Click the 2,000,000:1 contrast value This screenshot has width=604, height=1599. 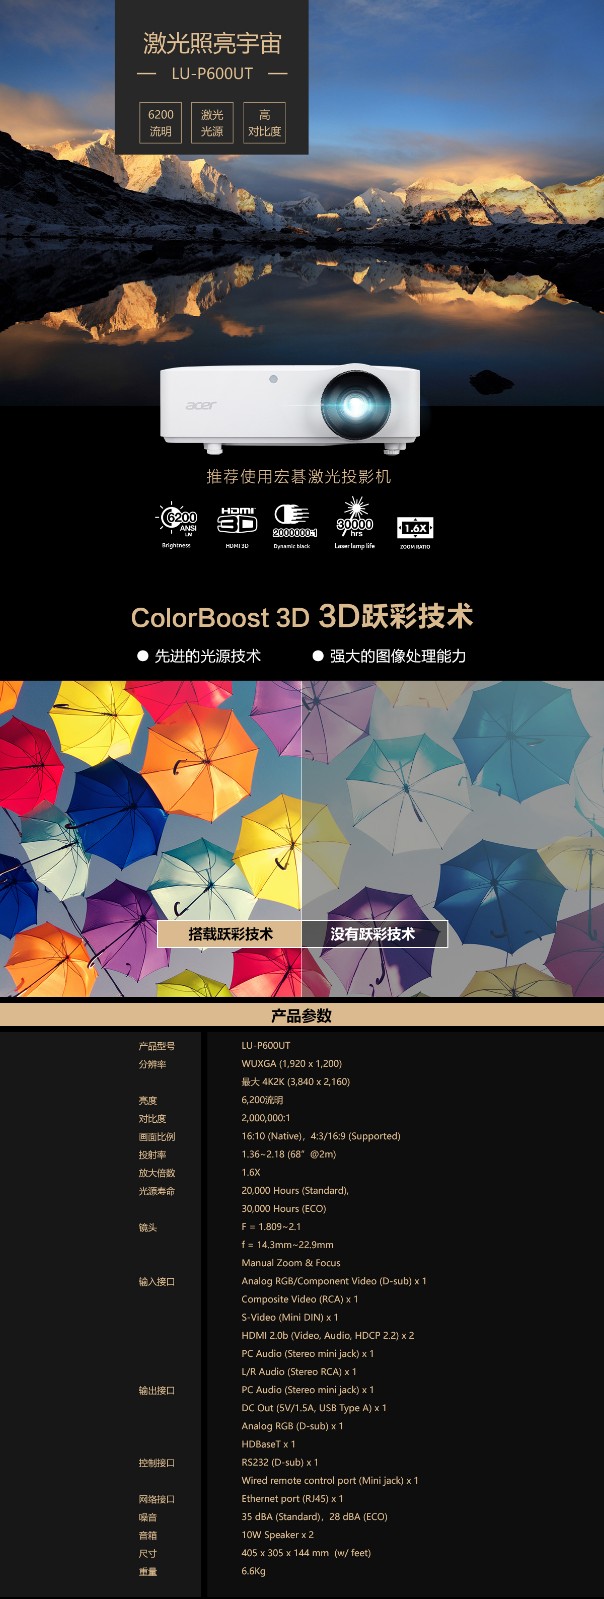pos(266,1118)
